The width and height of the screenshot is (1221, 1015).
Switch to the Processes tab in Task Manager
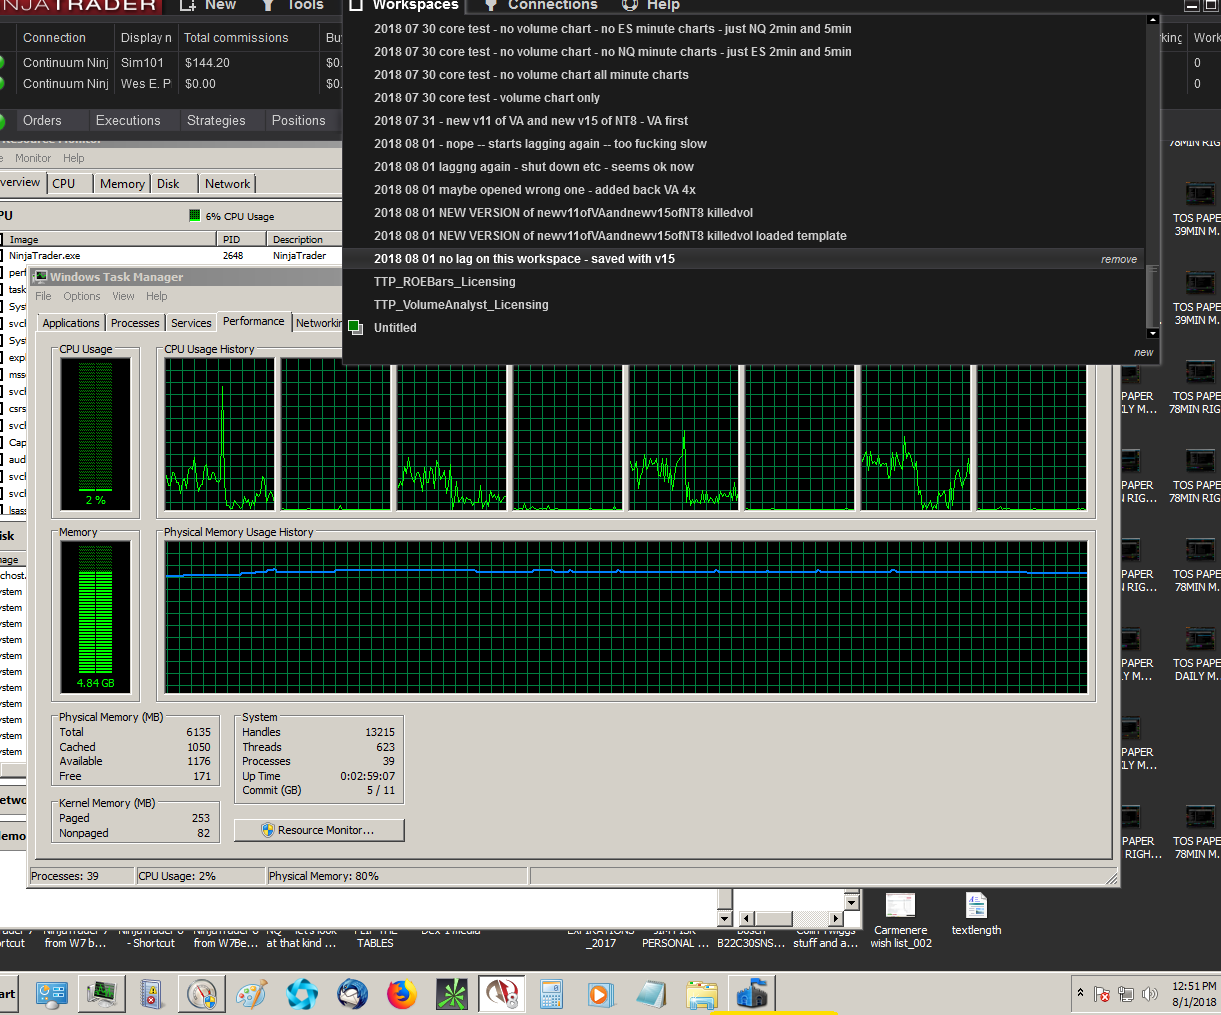click(x=135, y=323)
